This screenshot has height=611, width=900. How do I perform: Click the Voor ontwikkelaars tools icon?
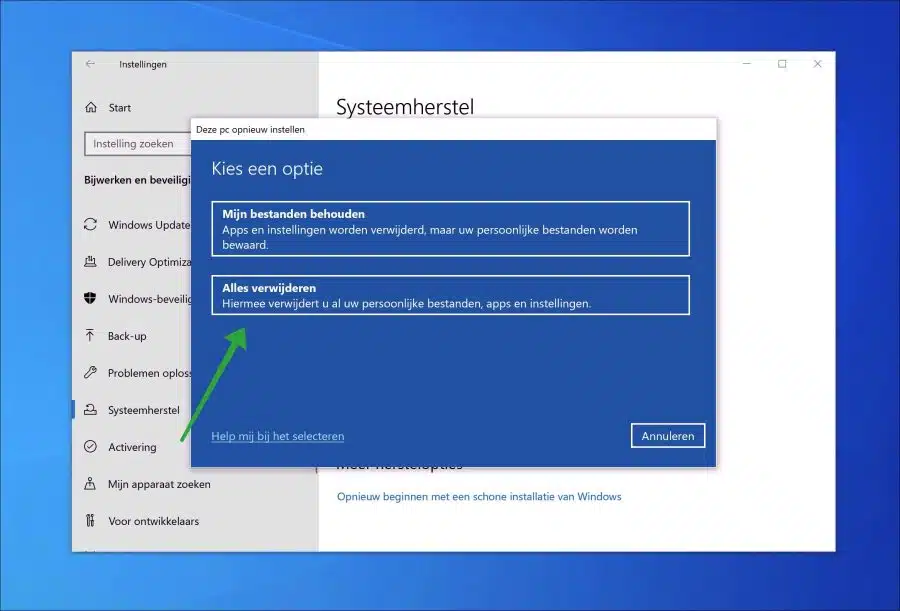(x=90, y=521)
